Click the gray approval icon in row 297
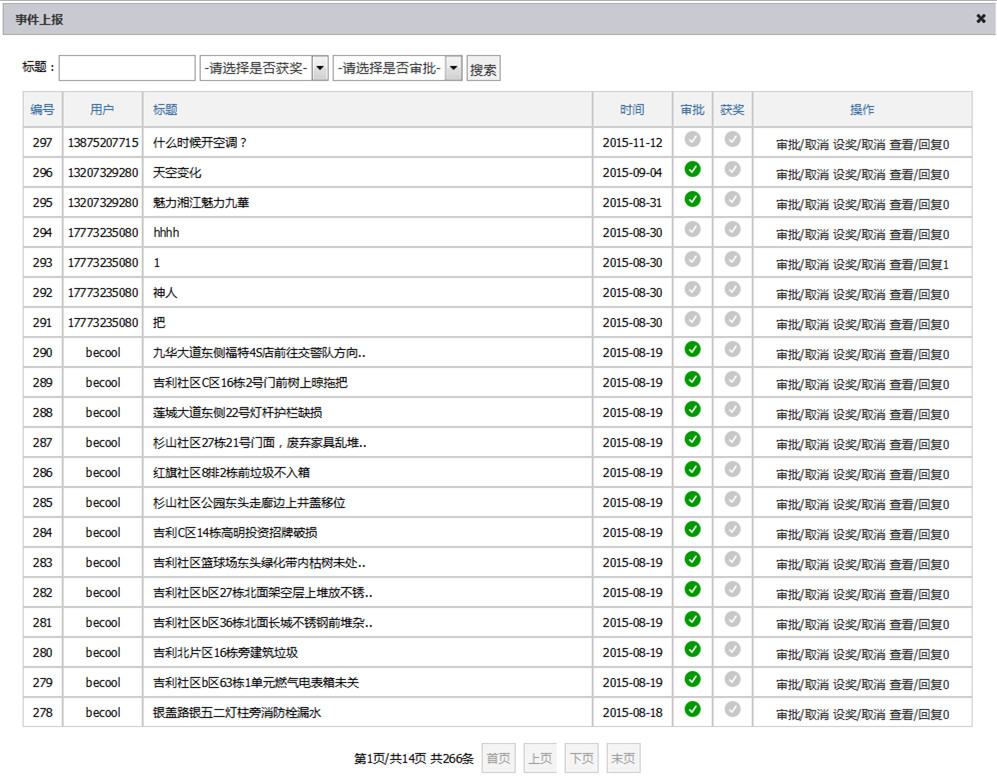The height and width of the screenshot is (784, 997). [x=692, y=140]
